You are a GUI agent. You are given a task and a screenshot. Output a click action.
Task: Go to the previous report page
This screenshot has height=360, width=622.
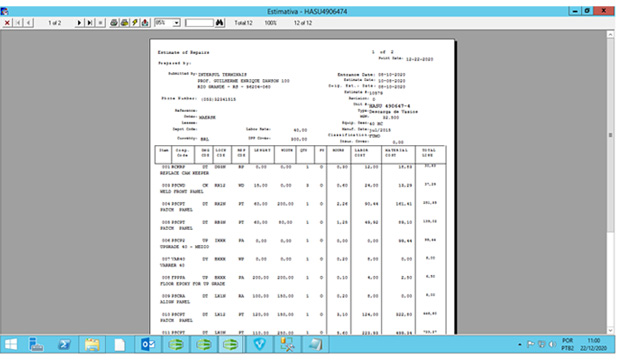coord(29,23)
